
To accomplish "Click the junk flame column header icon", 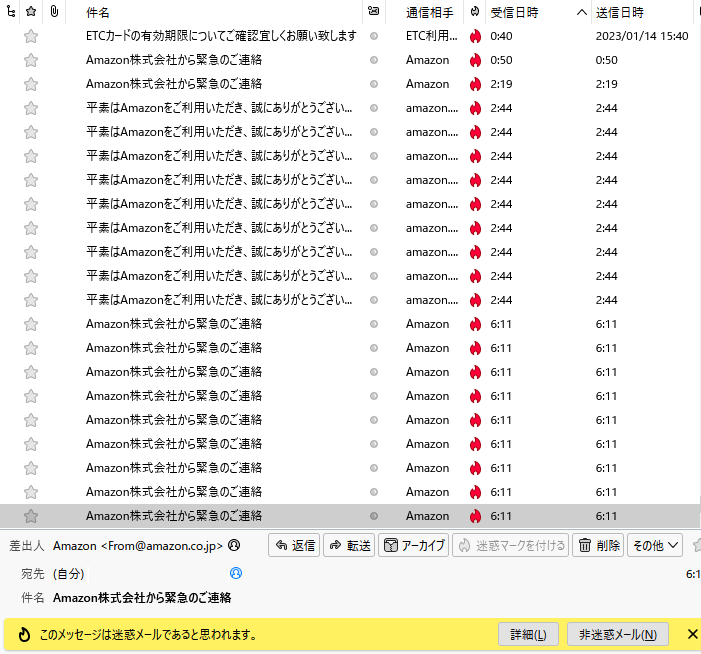I will click(x=475, y=12).
